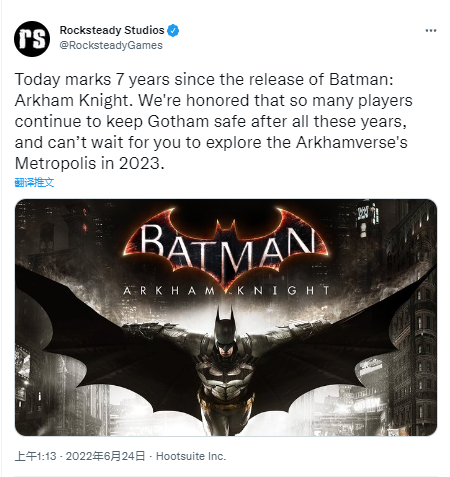This screenshot has width=450, height=477.
Task: Open the @RocksteadyGames handle link
Action: tap(111, 45)
